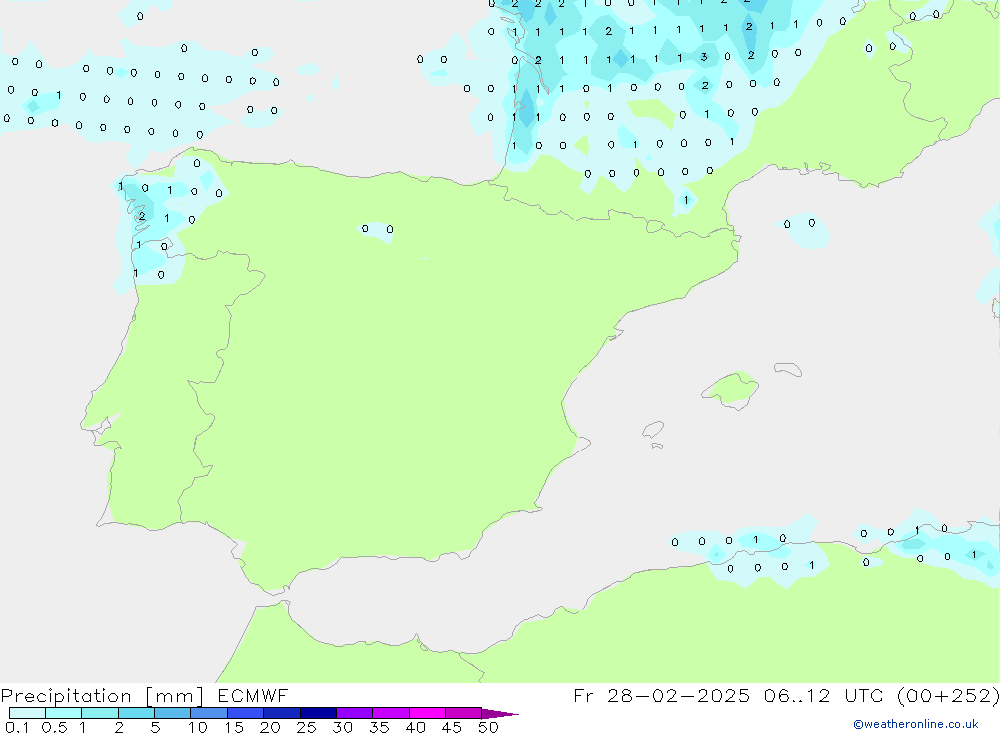Click legend label '25'

click(x=306, y=727)
